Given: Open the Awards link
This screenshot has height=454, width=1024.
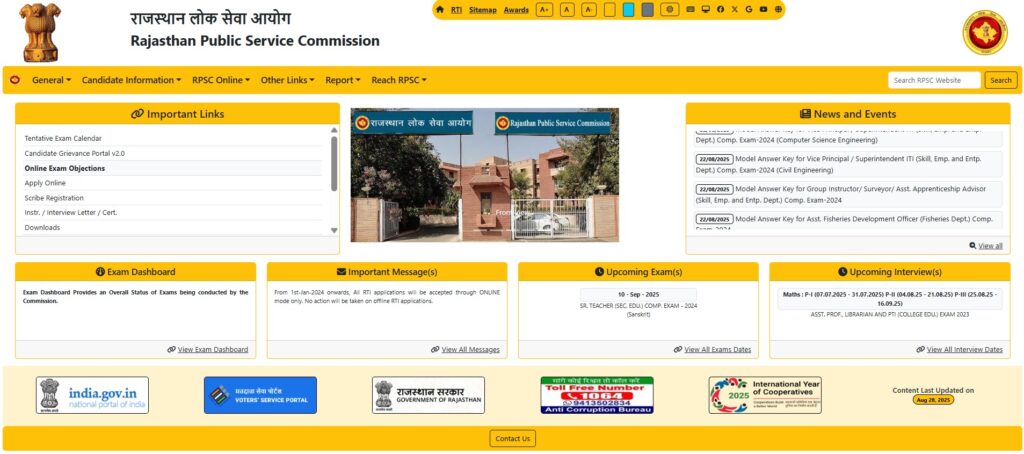Looking at the screenshot, I should [x=516, y=10].
